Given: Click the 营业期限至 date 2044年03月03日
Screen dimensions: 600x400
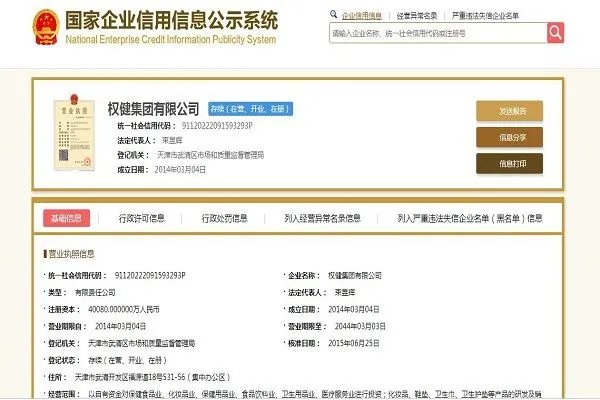Looking at the screenshot, I should pyautogui.click(x=360, y=326).
